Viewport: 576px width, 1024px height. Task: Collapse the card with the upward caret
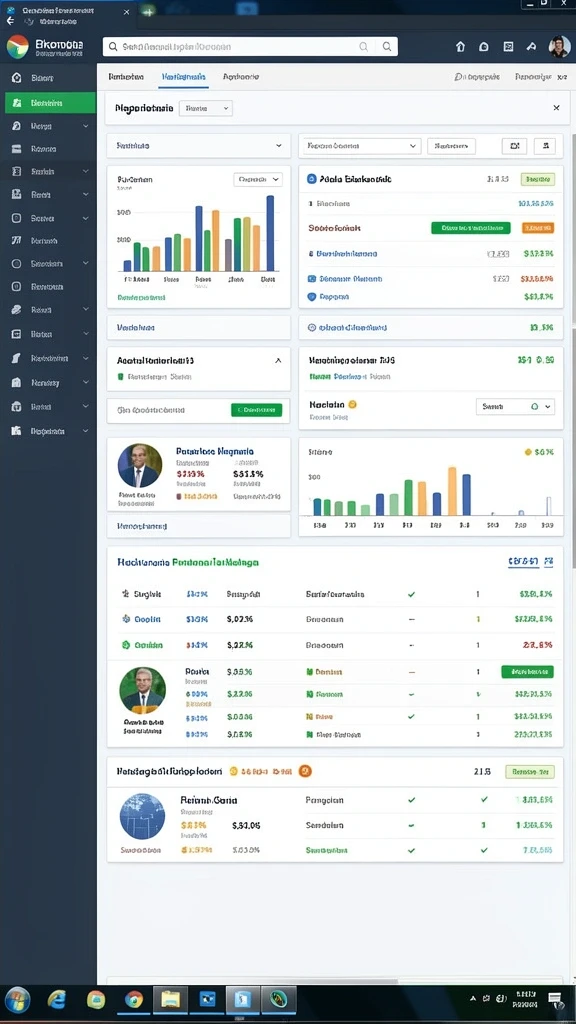pos(278,360)
